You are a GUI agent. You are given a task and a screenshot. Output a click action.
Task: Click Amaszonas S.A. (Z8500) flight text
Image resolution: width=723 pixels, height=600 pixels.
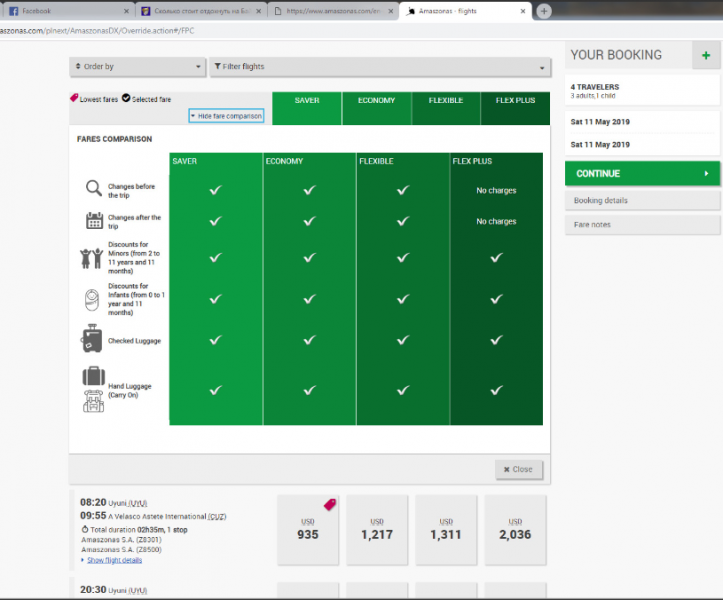[121, 550]
